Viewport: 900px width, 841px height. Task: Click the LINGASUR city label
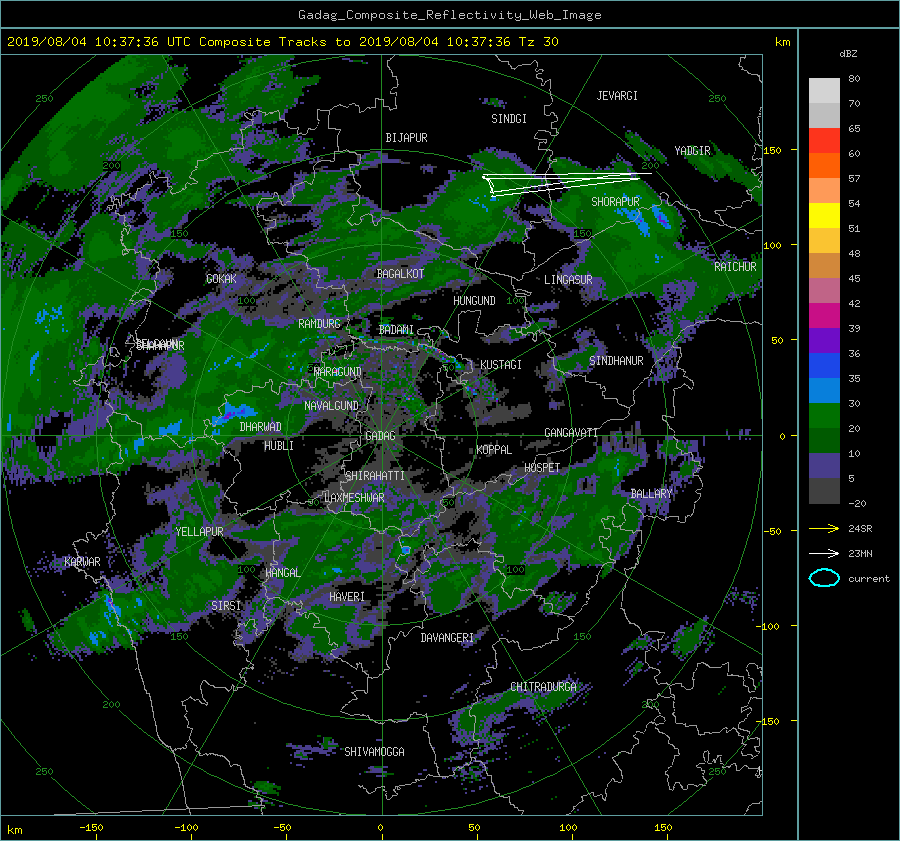(x=568, y=280)
